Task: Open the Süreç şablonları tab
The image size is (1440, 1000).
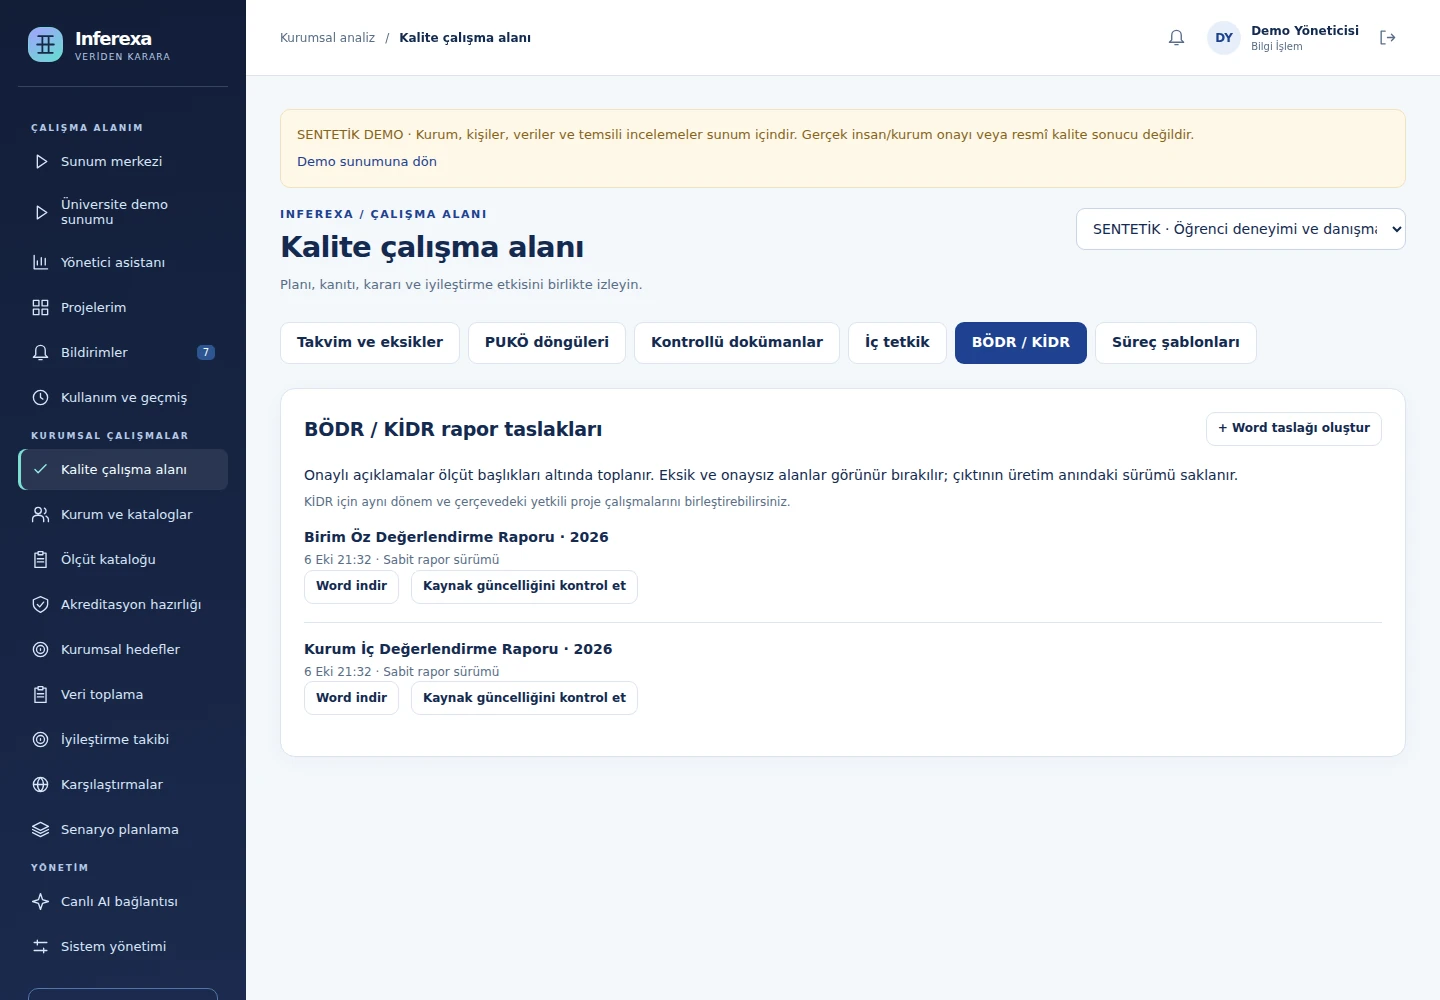Action: 1176,343
